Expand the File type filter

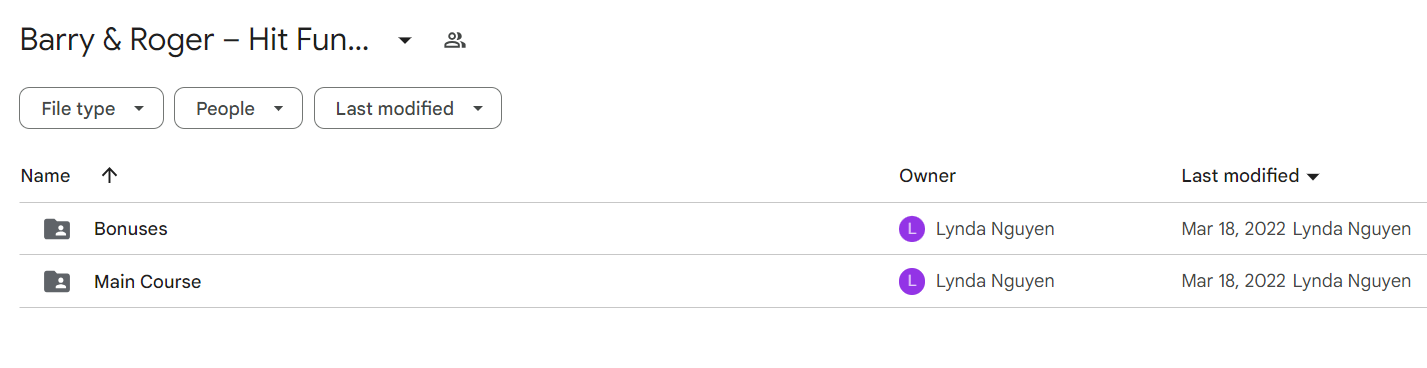[91, 108]
